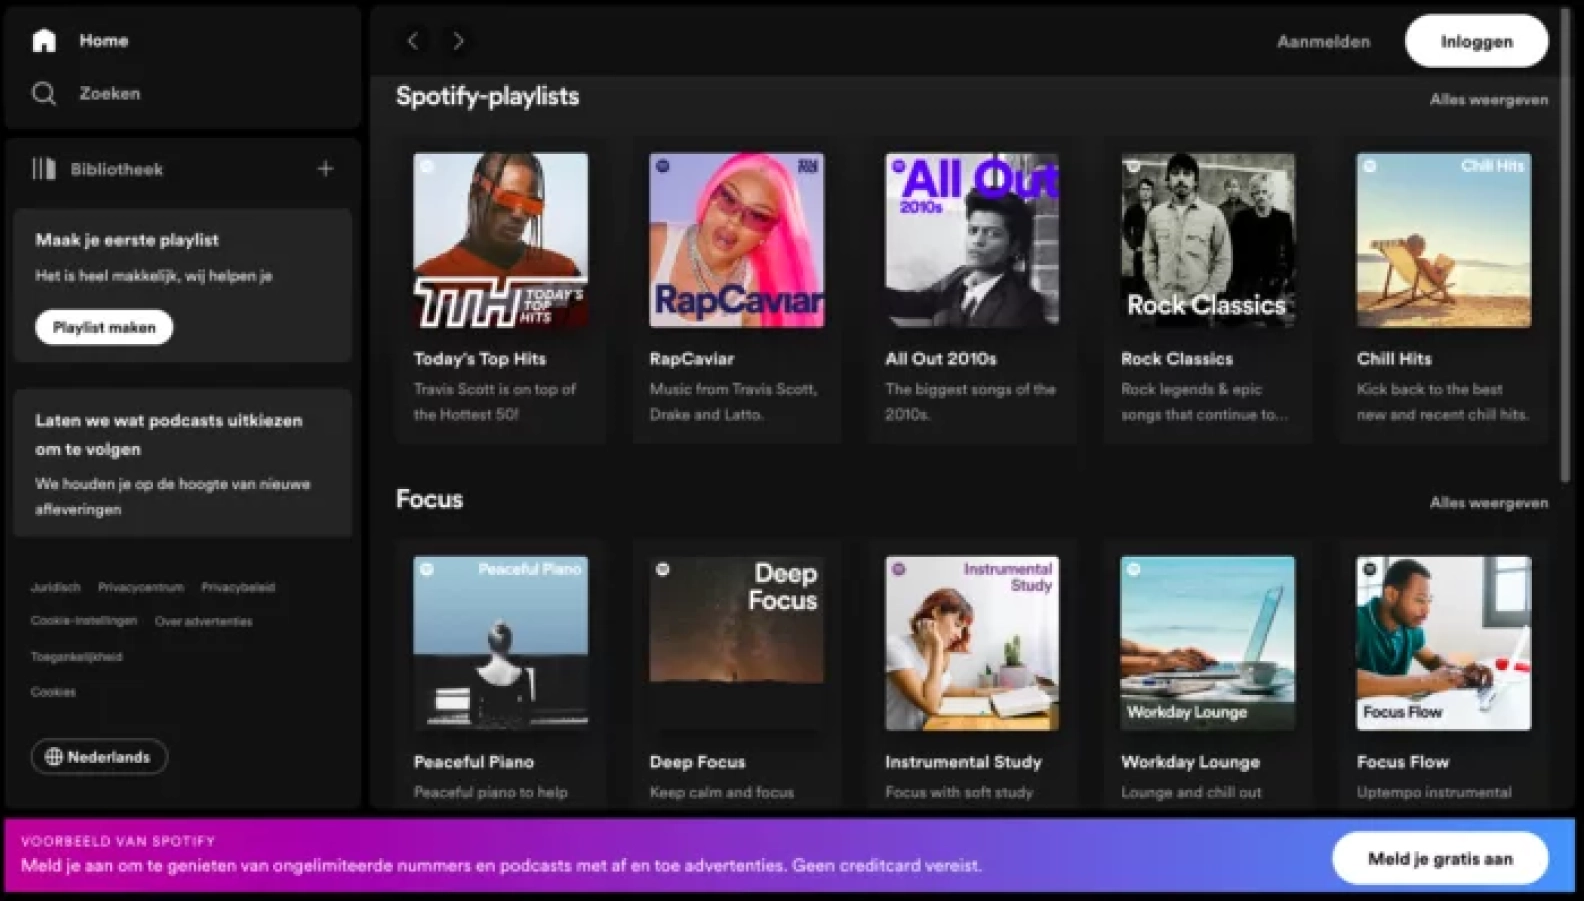Click the Zoeken magnifying glass icon
The image size is (1584, 901).
tap(44, 94)
